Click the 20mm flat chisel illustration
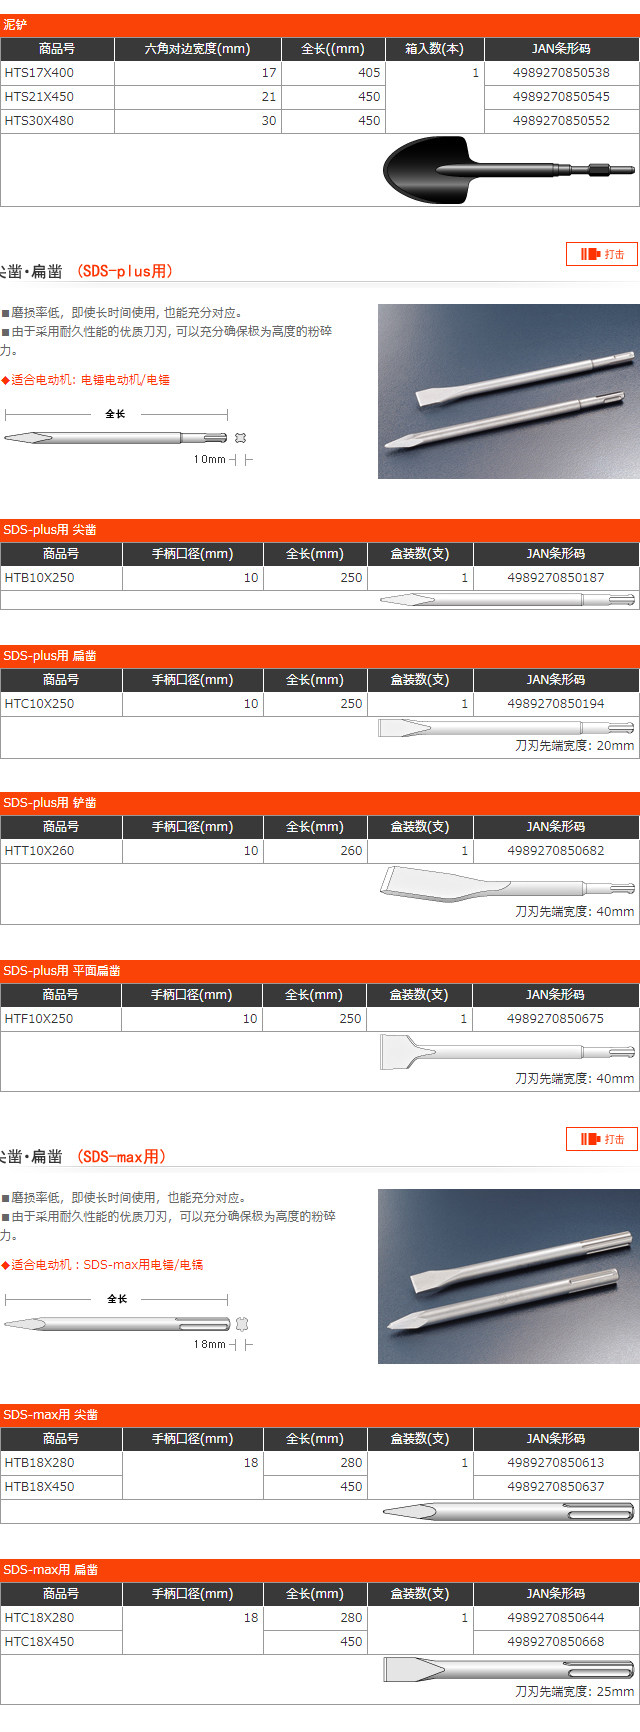The image size is (640, 1732). pyautogui.click(x=506, y=727)
